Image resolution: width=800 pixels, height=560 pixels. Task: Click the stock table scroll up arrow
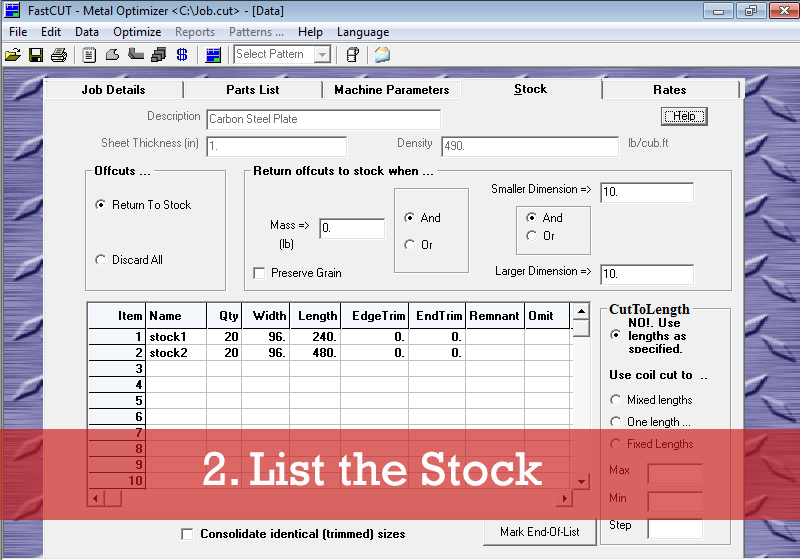click(581, 311)
